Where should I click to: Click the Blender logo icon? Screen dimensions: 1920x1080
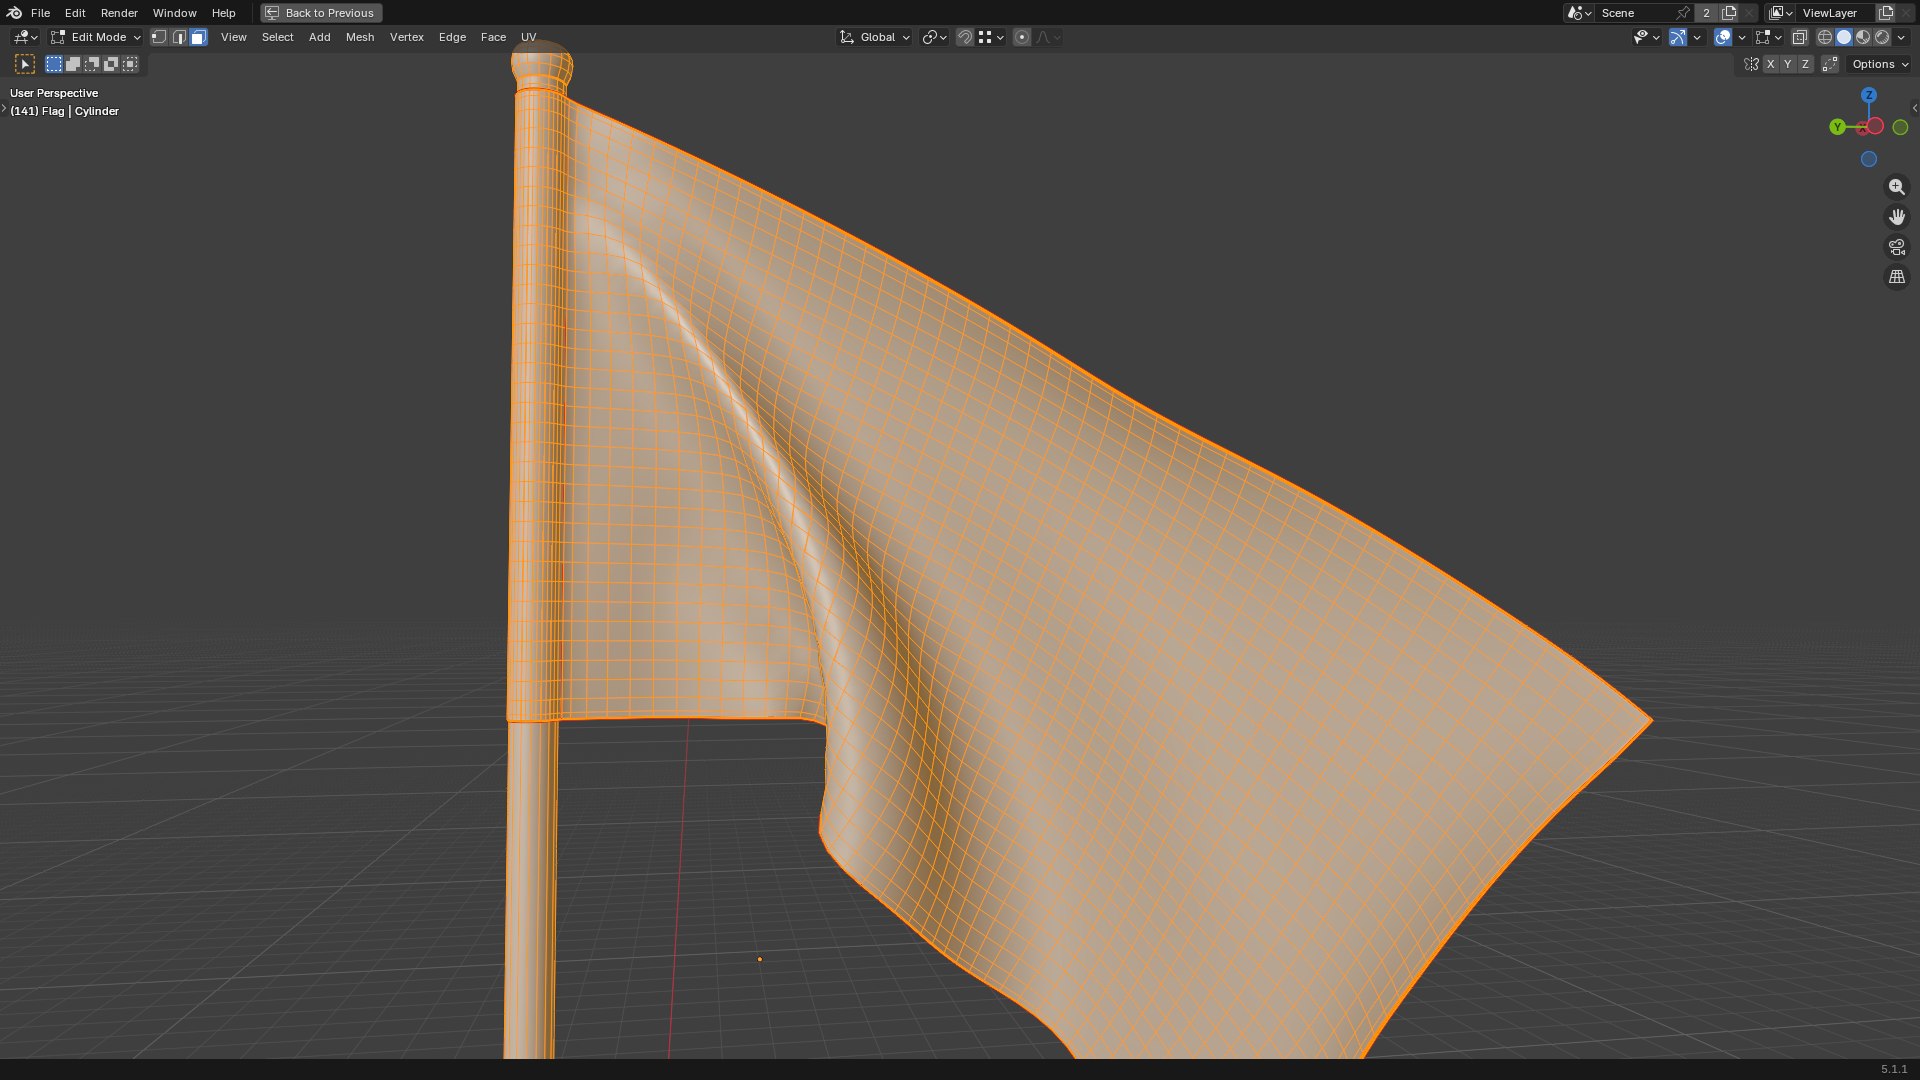click(14, 13)
